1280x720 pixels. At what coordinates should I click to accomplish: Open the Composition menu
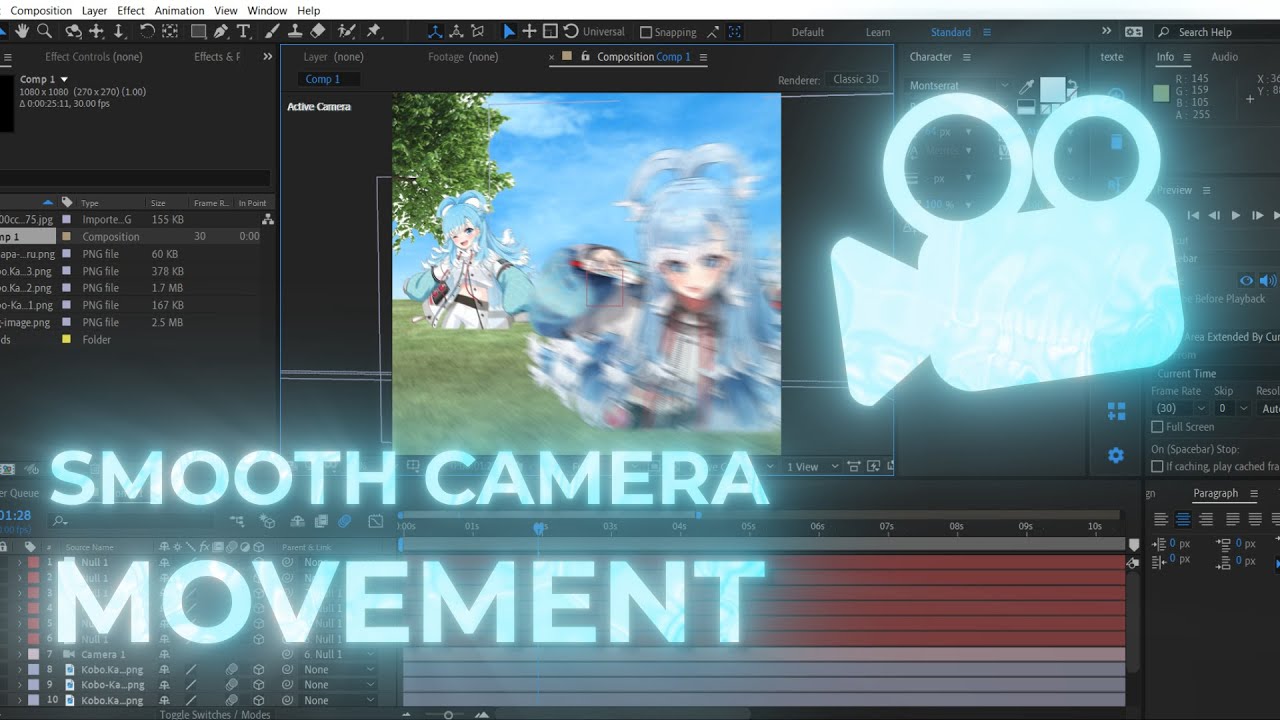pos(41,11)
